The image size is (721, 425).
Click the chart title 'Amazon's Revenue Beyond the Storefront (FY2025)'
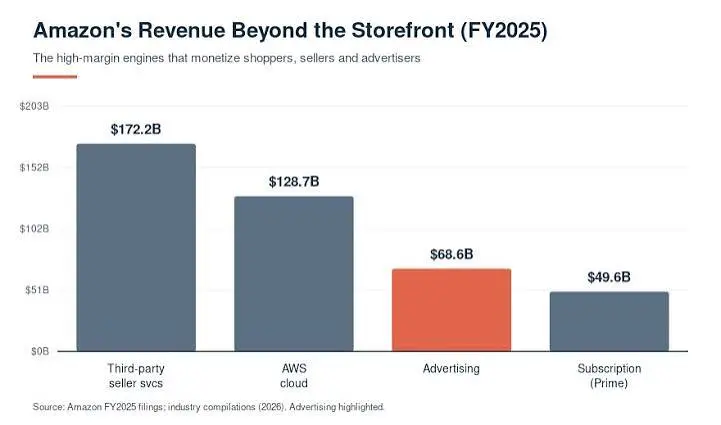tap(290, 31)
